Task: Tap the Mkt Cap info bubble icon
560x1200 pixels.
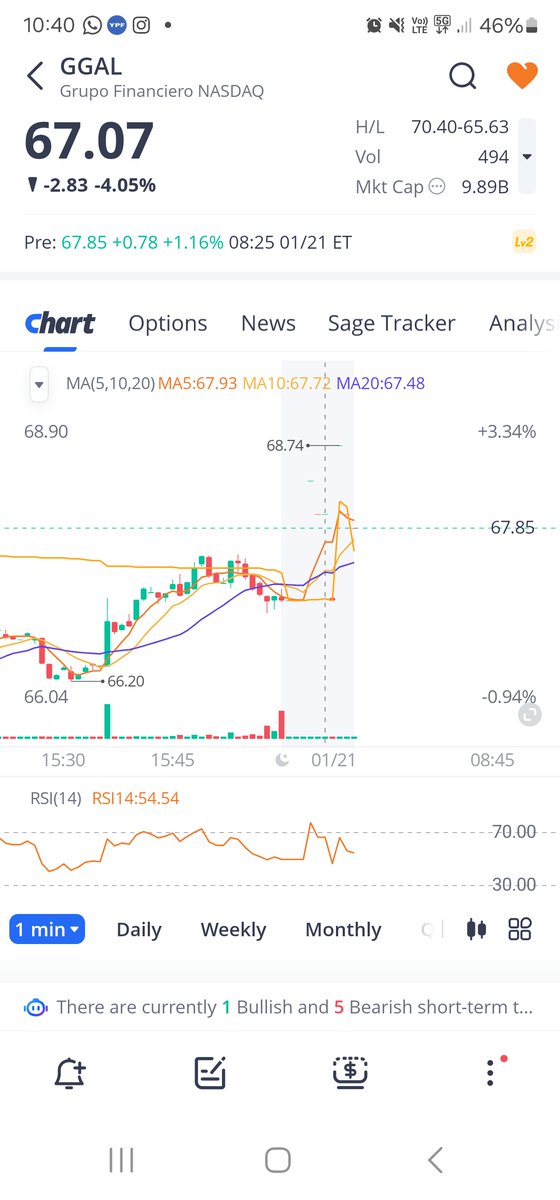Action: (x=437, y=186)
